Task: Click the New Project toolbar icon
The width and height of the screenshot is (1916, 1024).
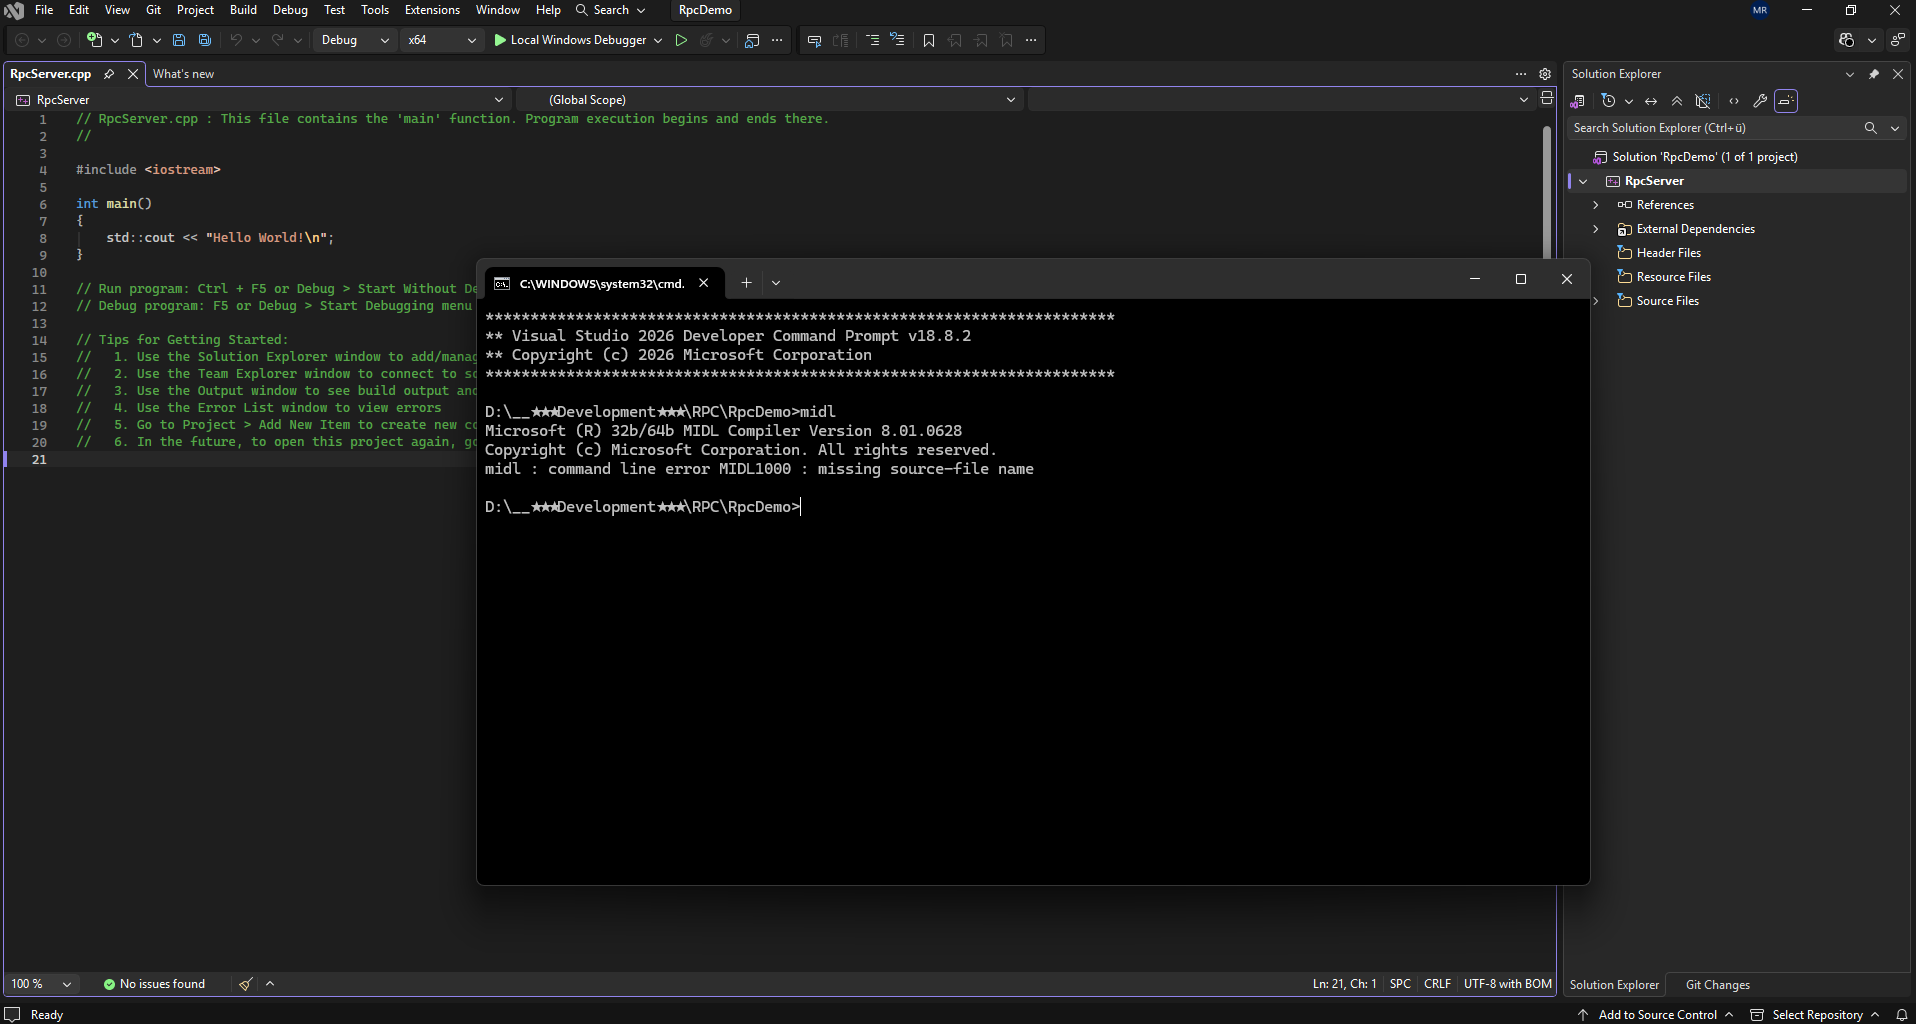Action: click(x=94, y=40)
